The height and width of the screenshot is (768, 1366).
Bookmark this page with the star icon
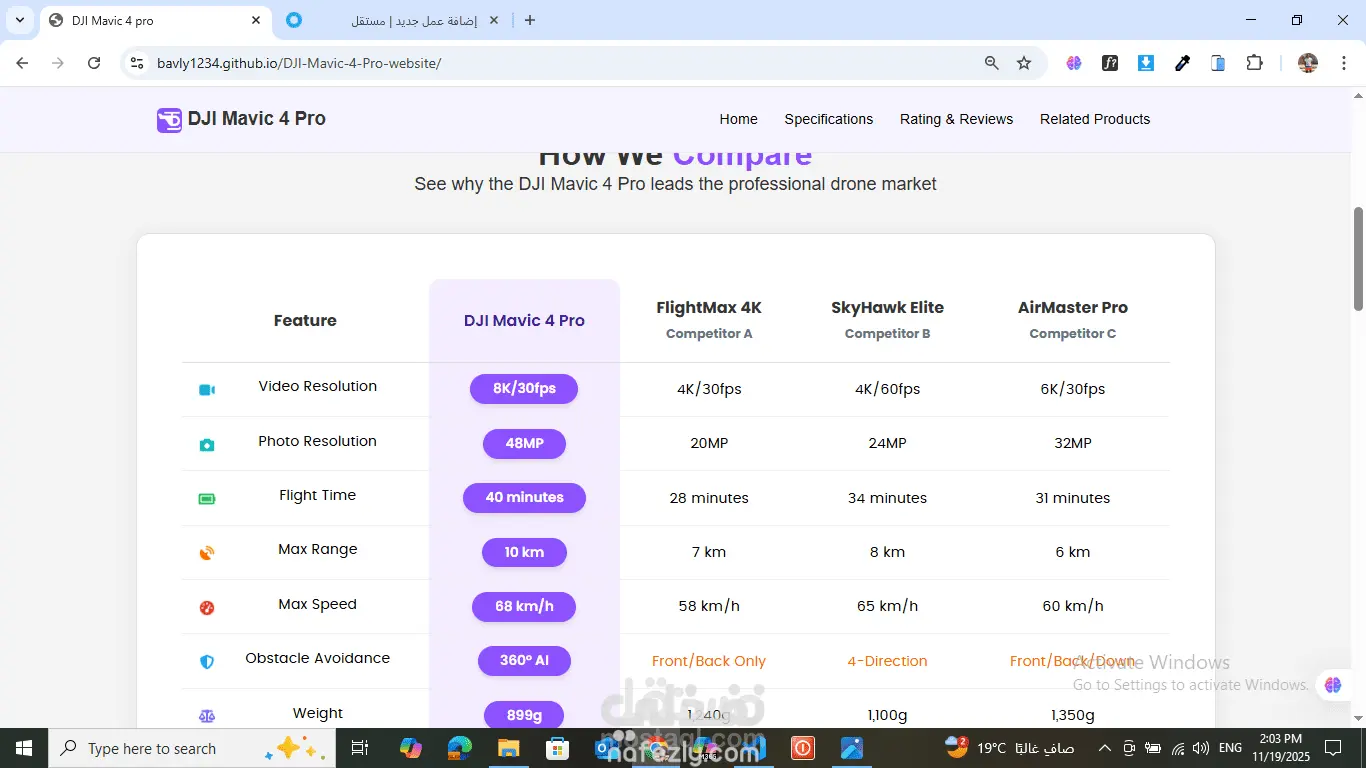click(1024, 63)
